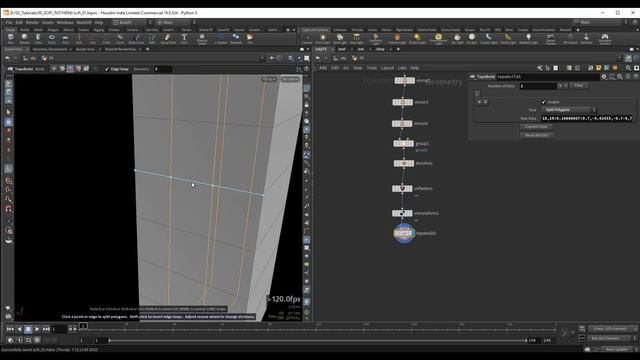Select the File shelf tool
This screenshot has height=360, width=640.
click(250, 39)
